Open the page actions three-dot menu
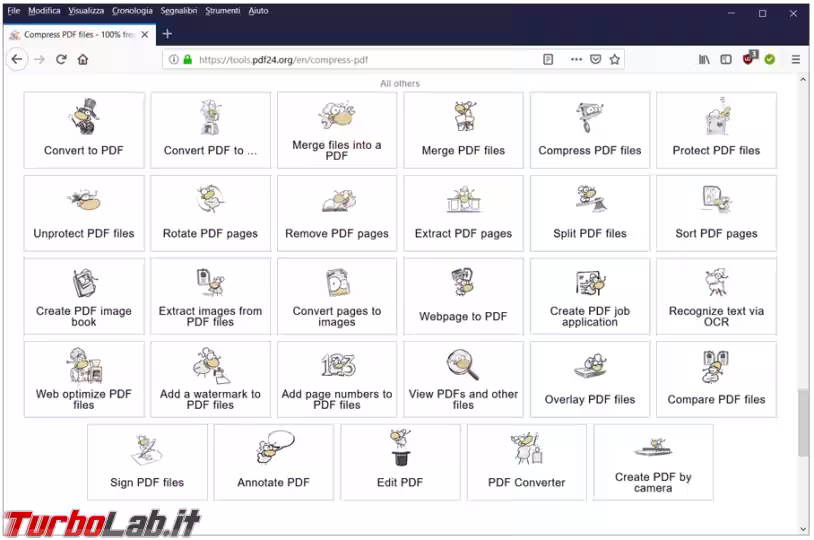This screenshot has width=814, height=540. coord(576,60)
